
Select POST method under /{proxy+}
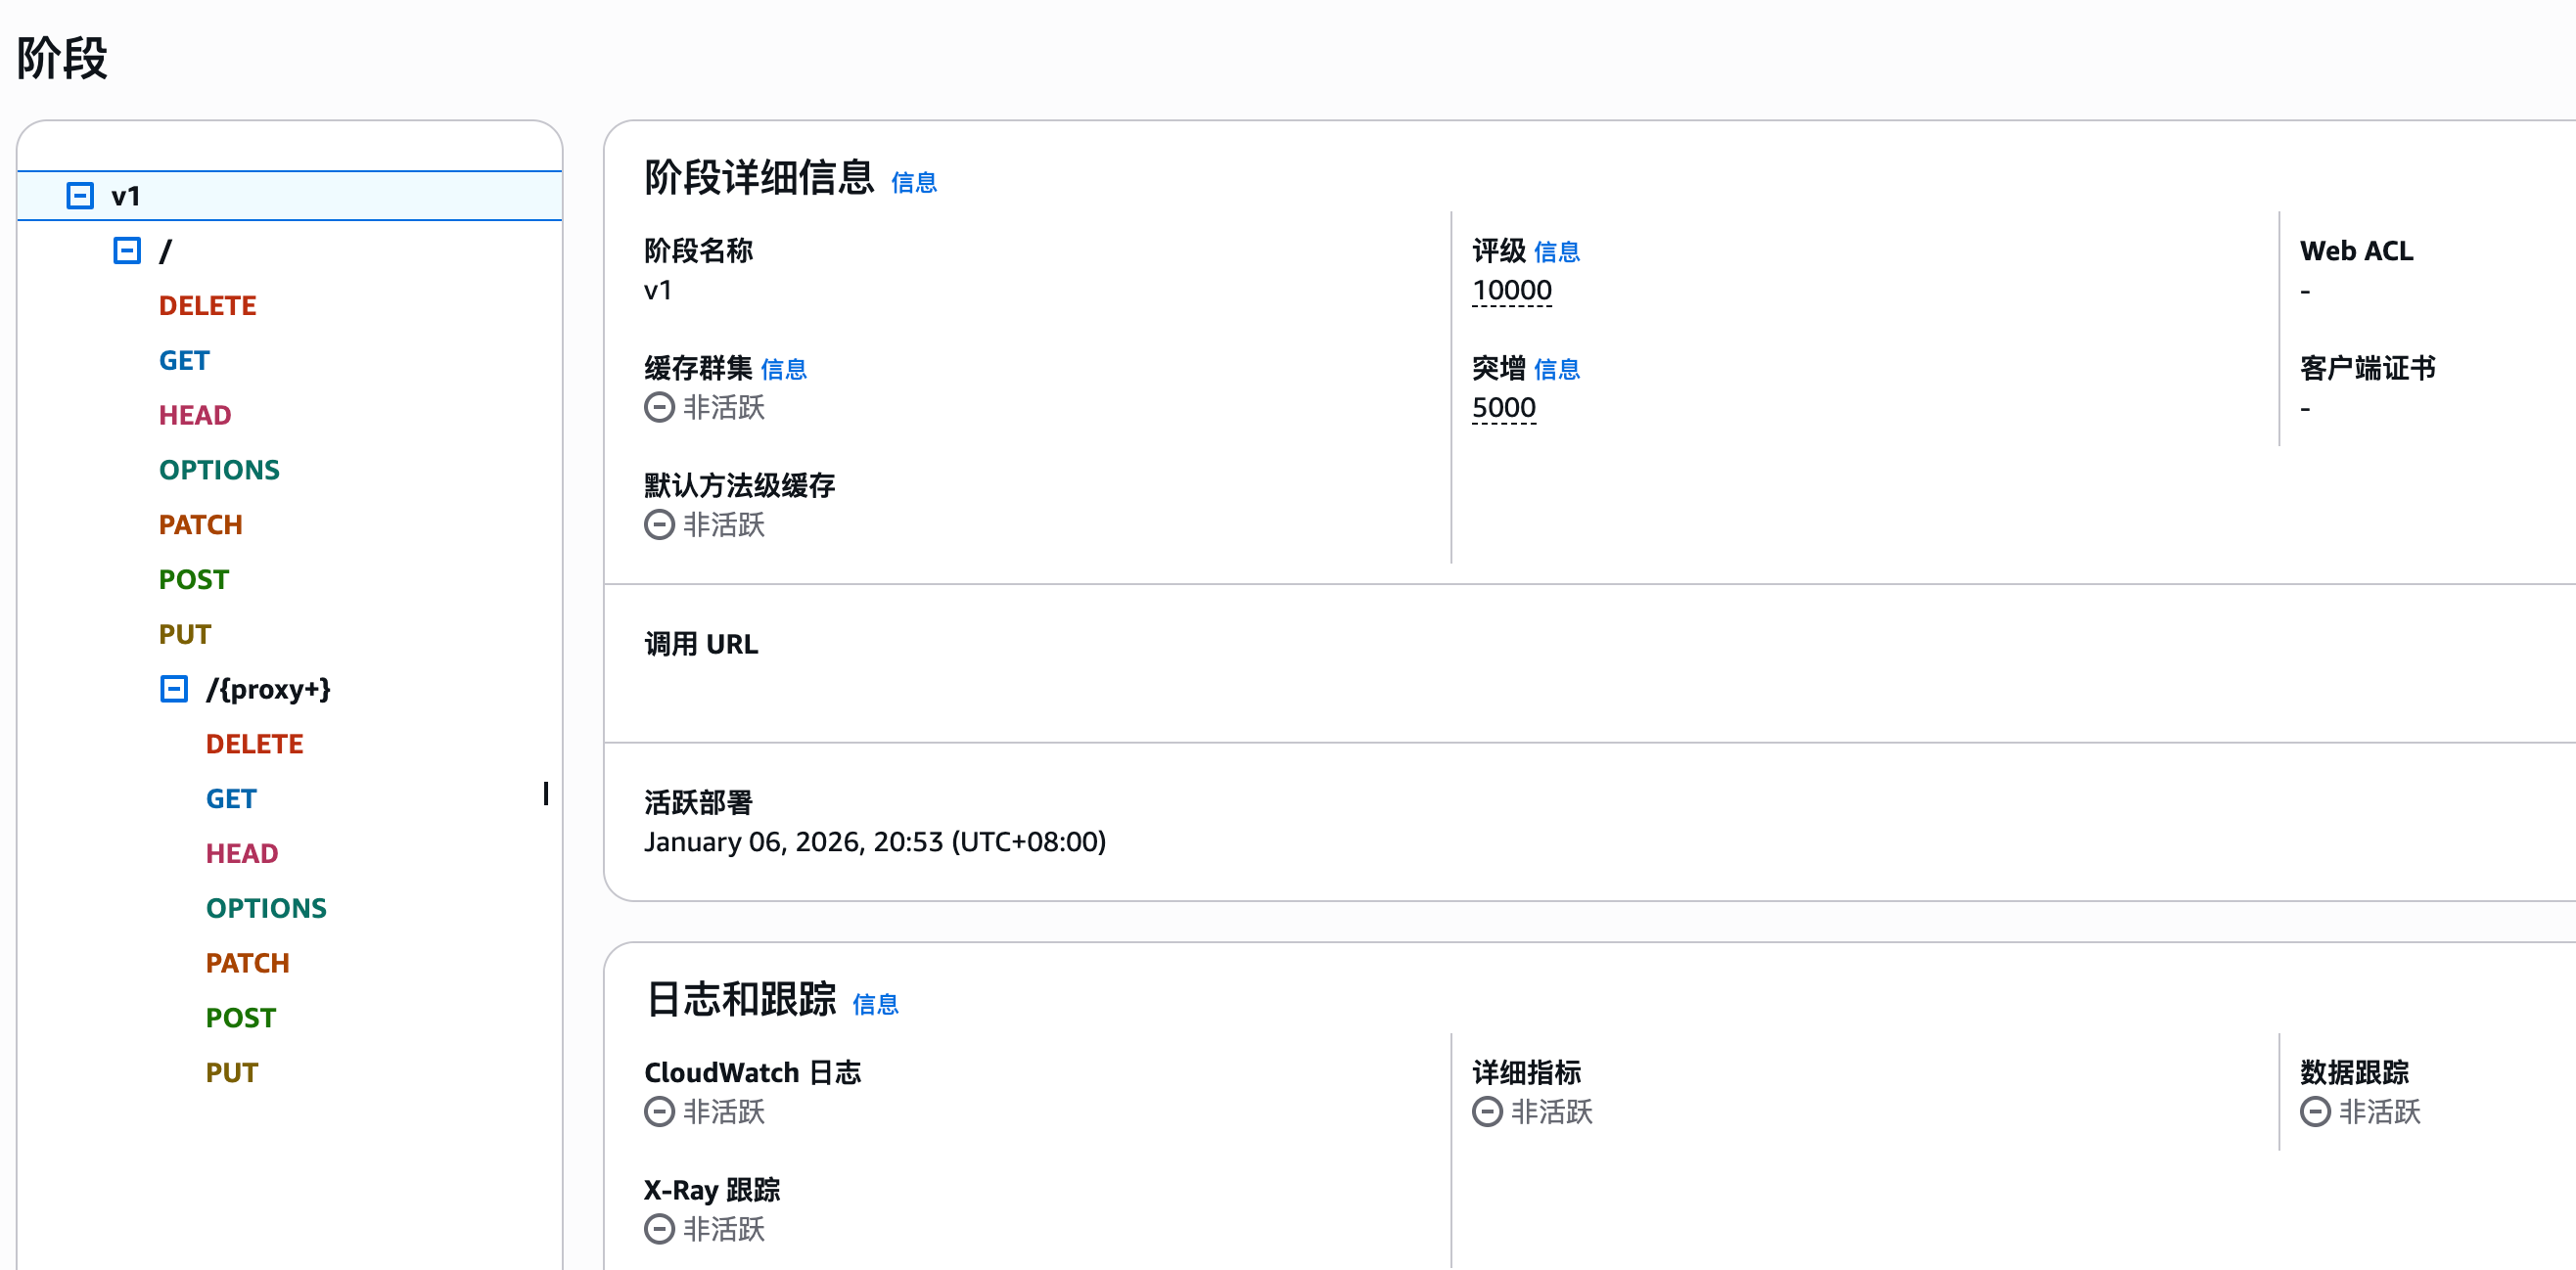tap(240, 1018)
